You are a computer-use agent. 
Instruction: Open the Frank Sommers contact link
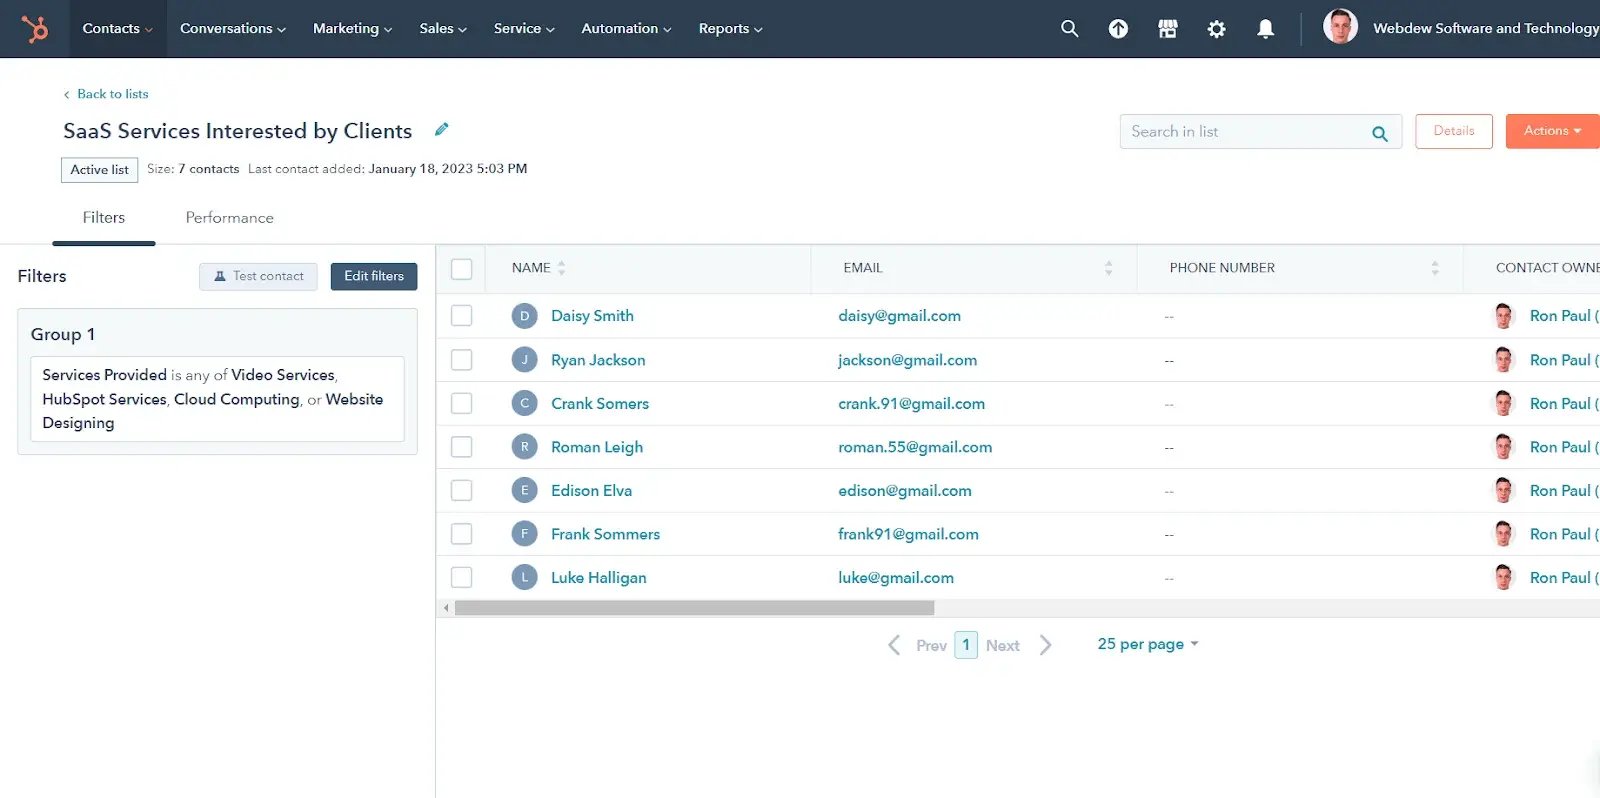605,534
